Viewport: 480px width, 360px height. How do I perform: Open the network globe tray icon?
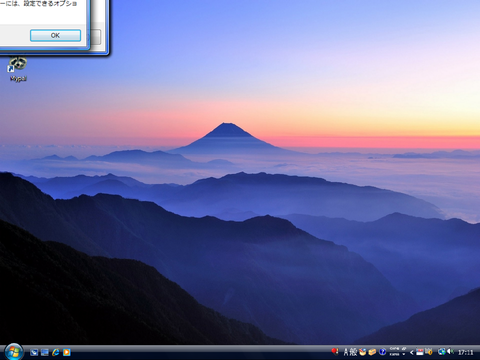pos(442,352)
